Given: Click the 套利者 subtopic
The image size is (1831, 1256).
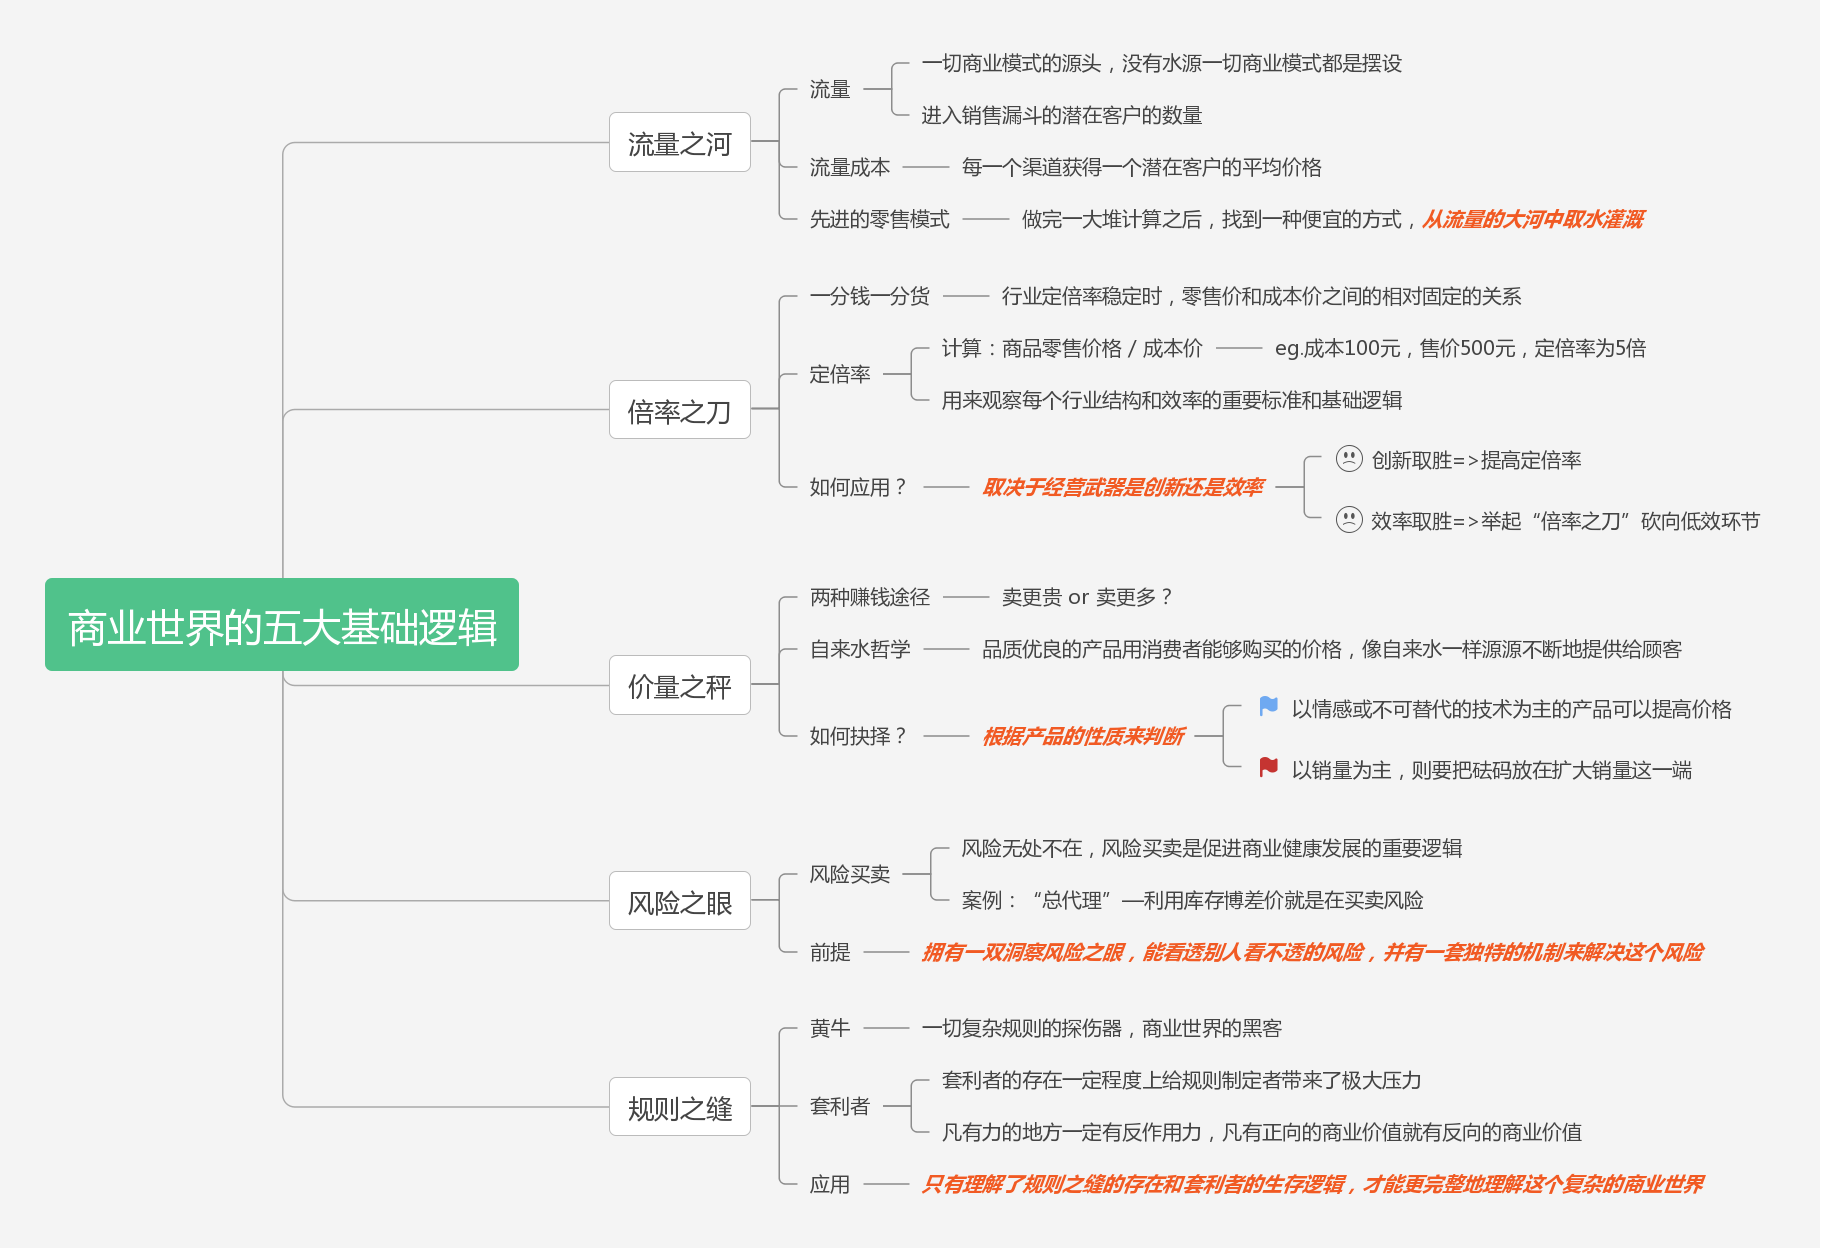Looking at the screenshot, I should coord(840,1106).
